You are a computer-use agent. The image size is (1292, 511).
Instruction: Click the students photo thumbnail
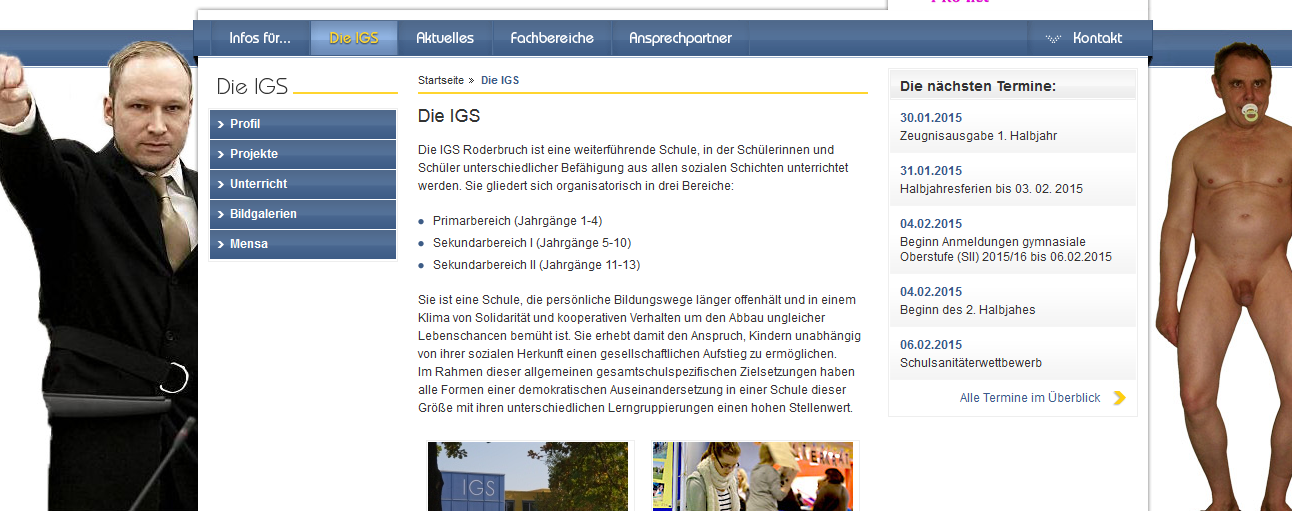(x=753, y=476)
